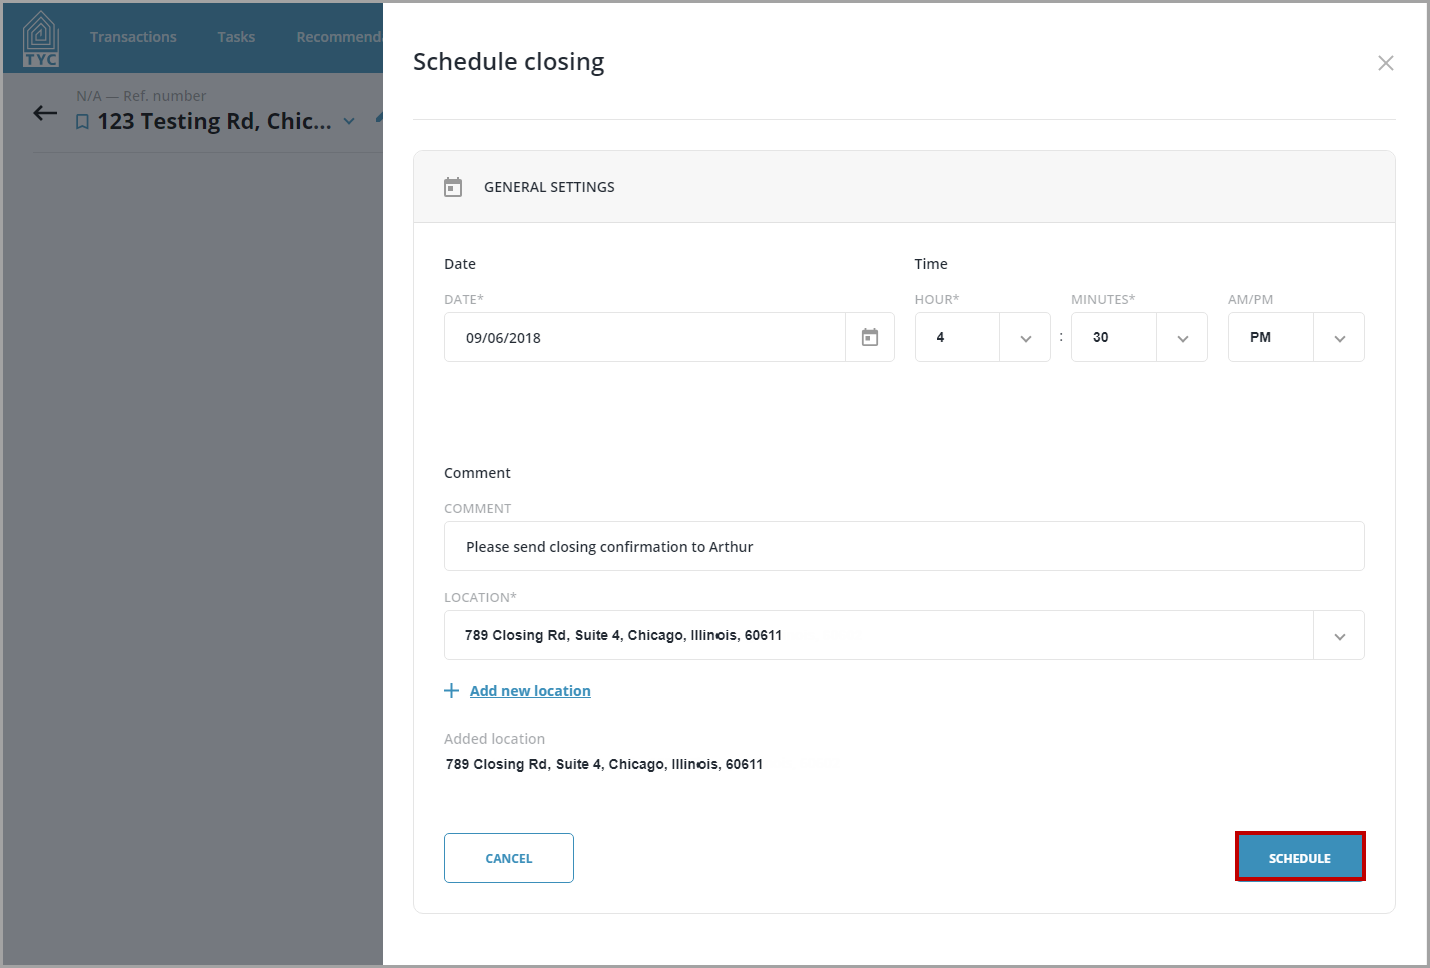Click the CANCEL button

coord(508,857)
